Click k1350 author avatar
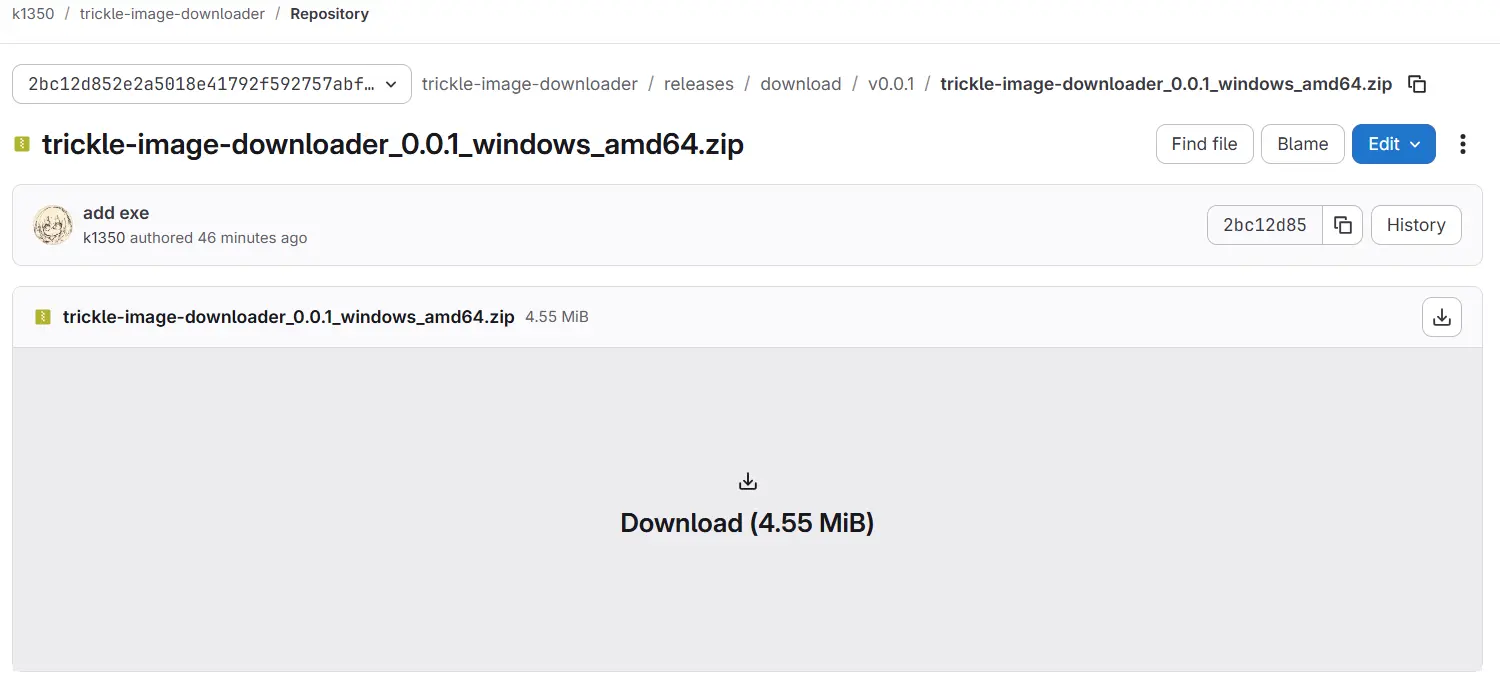Screen dimensions: 1500x700 pyautogui.click(x=53, y=225)
